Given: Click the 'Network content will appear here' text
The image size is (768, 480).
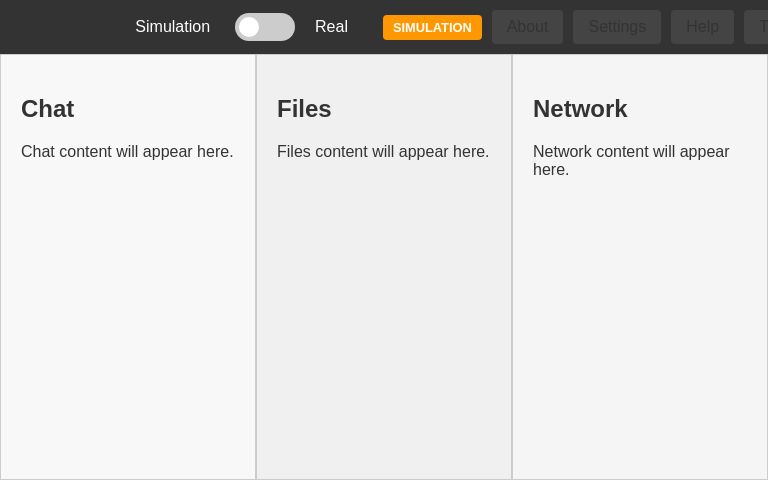Looking at the screenshot, I should 631,161.
